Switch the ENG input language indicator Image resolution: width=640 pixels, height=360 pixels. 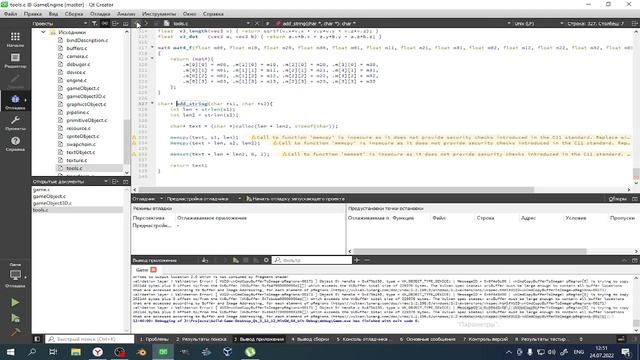tap(578, 352)
